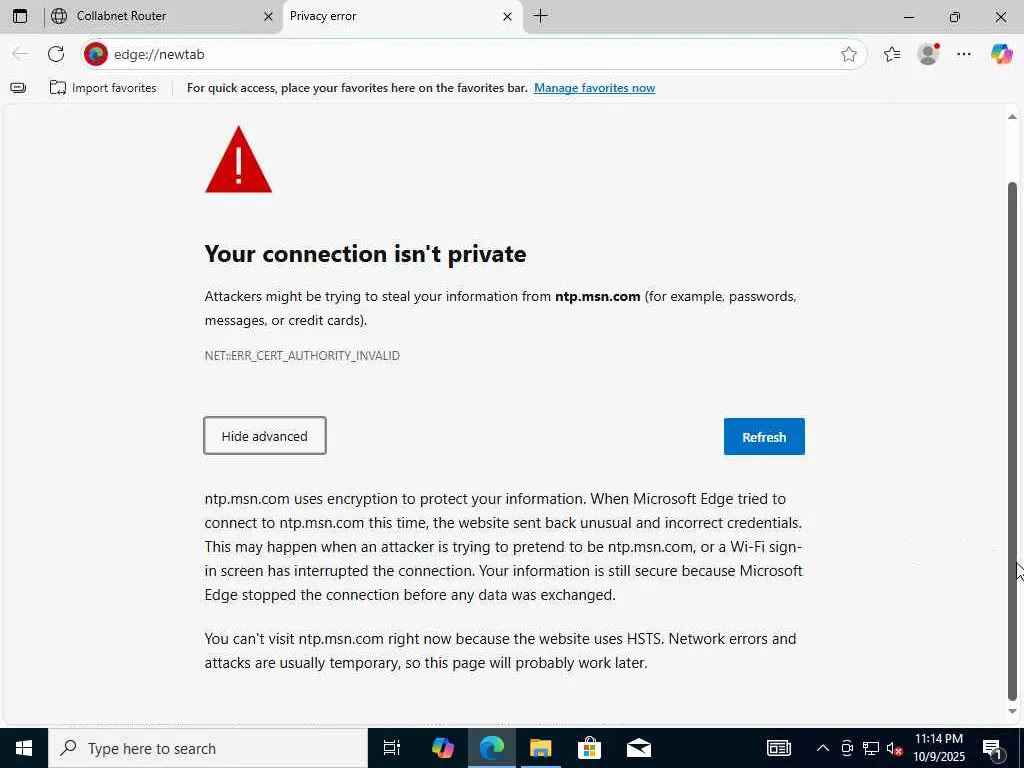The width and height of the screenshot is (1024, 768).
Task: Click the Import favorites folder icon
Action: click(x=58, y=88)
